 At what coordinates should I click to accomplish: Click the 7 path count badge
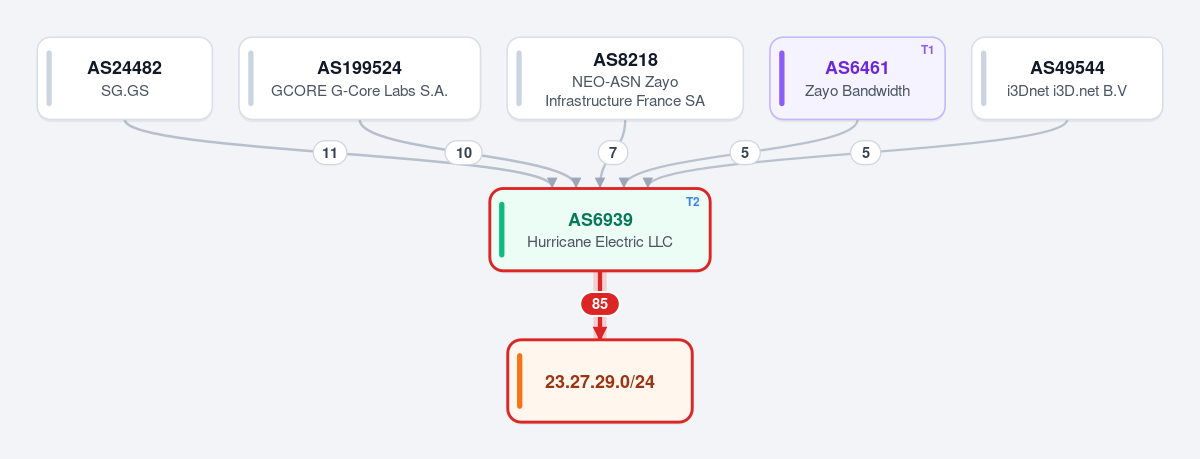click(613, 153)
